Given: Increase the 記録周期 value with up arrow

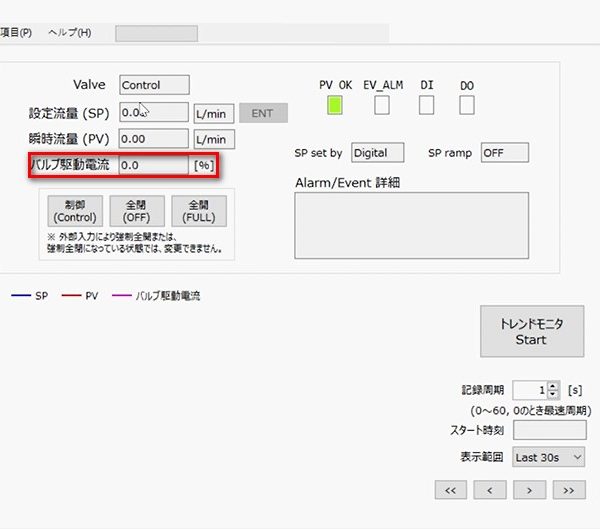Looking at the screenshot, I should click(554, 385).
